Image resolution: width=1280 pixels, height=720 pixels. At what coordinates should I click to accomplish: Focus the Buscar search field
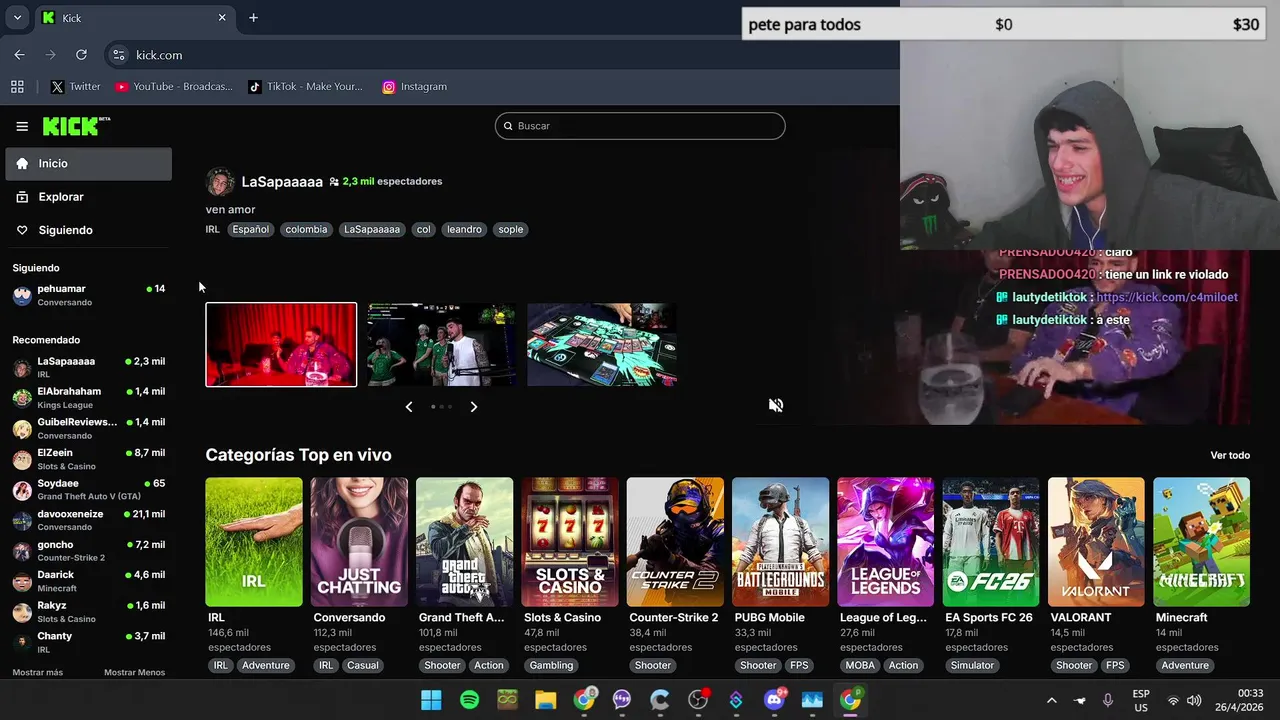click(640, 126)
